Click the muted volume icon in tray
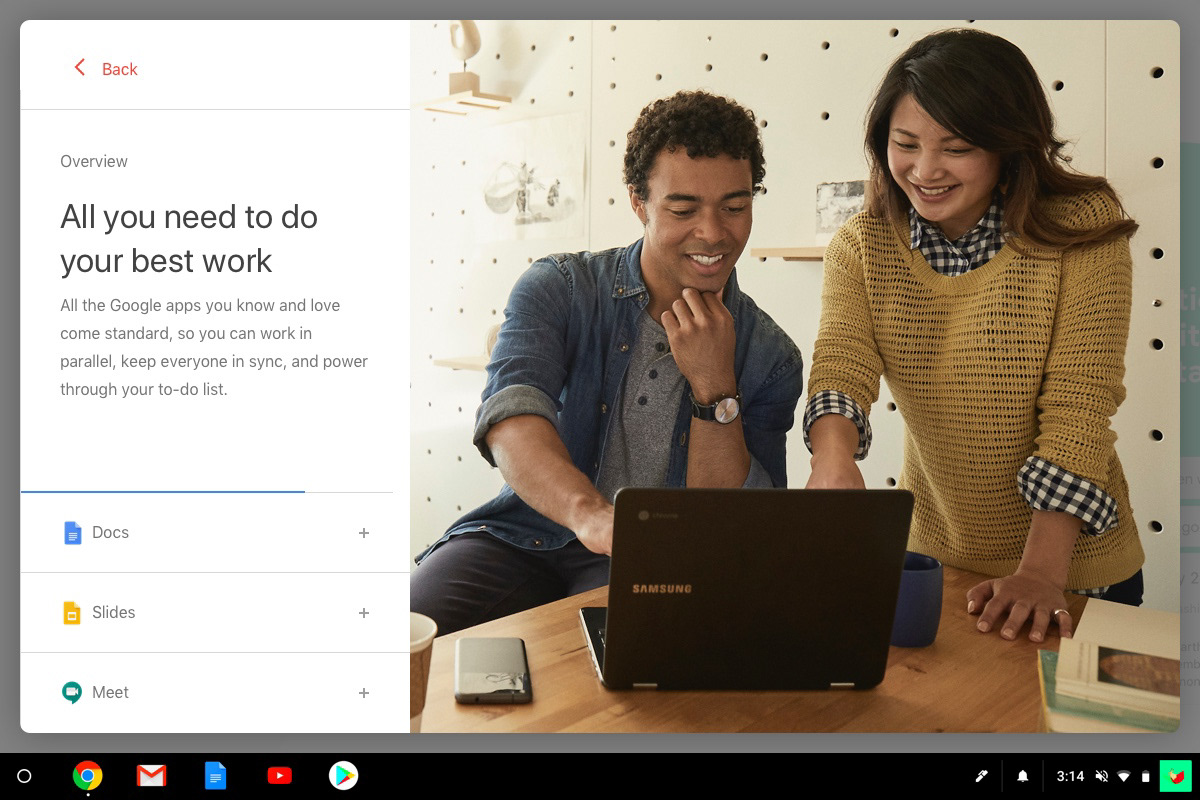The height and width of the screenshot is (800, 1200). coord(1102,776)
